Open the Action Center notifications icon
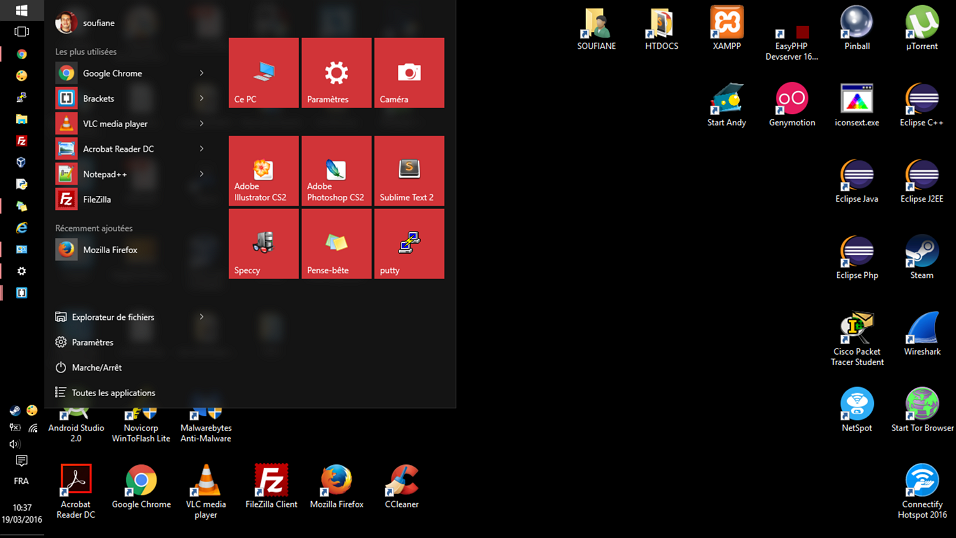Viewport: 956px width, 538px height. pos(21,461)
